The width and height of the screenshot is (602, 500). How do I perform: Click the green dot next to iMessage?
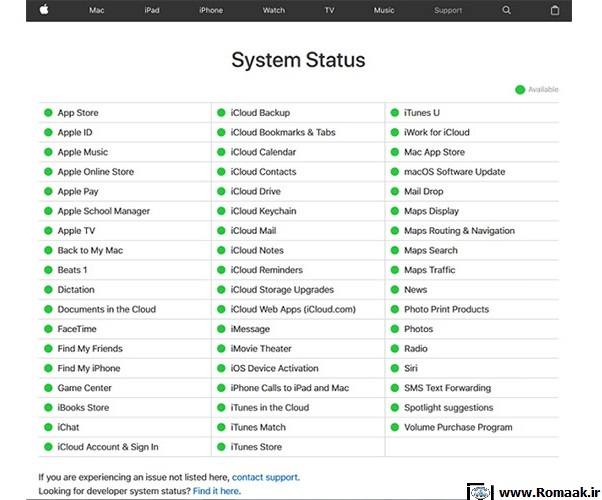tap(221, 329)
